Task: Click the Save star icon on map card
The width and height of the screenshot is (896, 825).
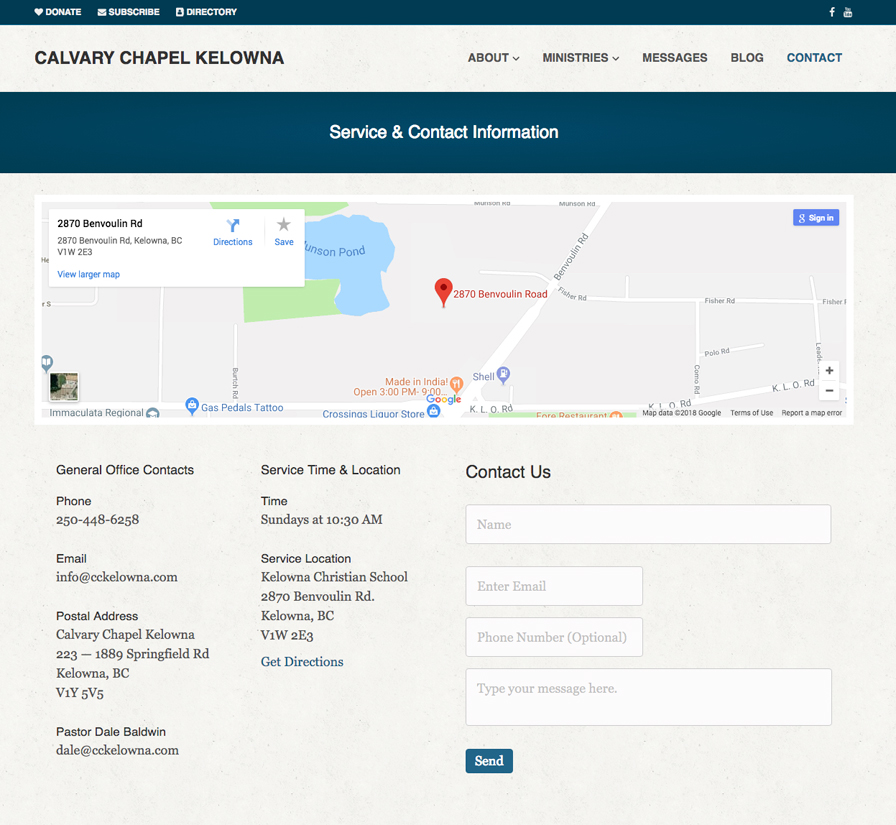Action: click(283, 225)
